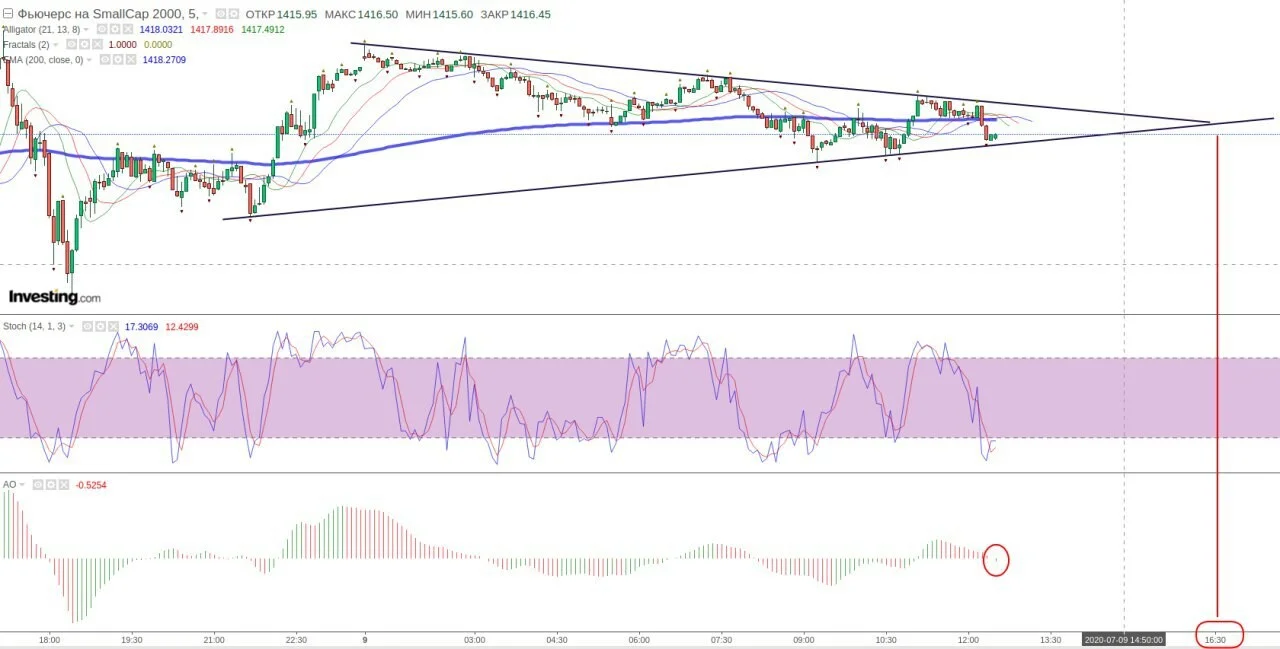Click the crosshair time label 2020-07-09 14:50:00
Screen dimensions: 1280x649
(x=1125, y=639)
